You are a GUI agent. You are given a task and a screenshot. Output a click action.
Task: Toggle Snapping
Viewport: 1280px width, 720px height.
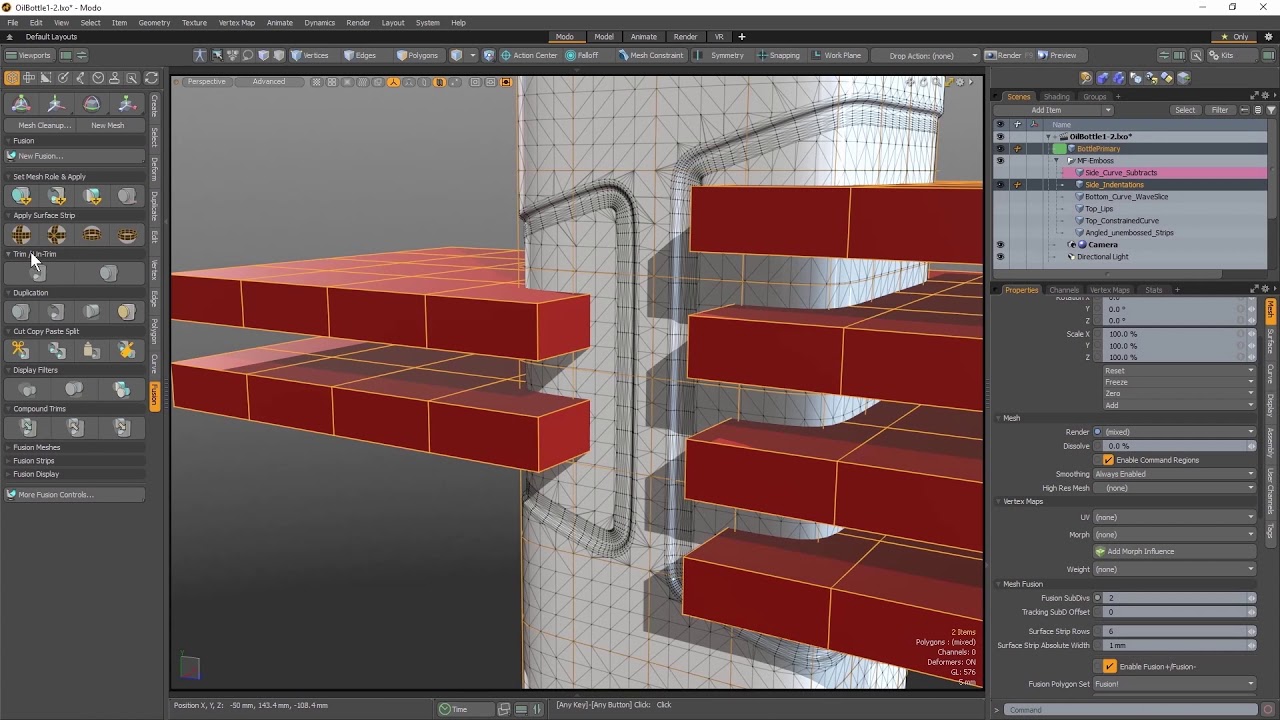(x=778, y=55)
